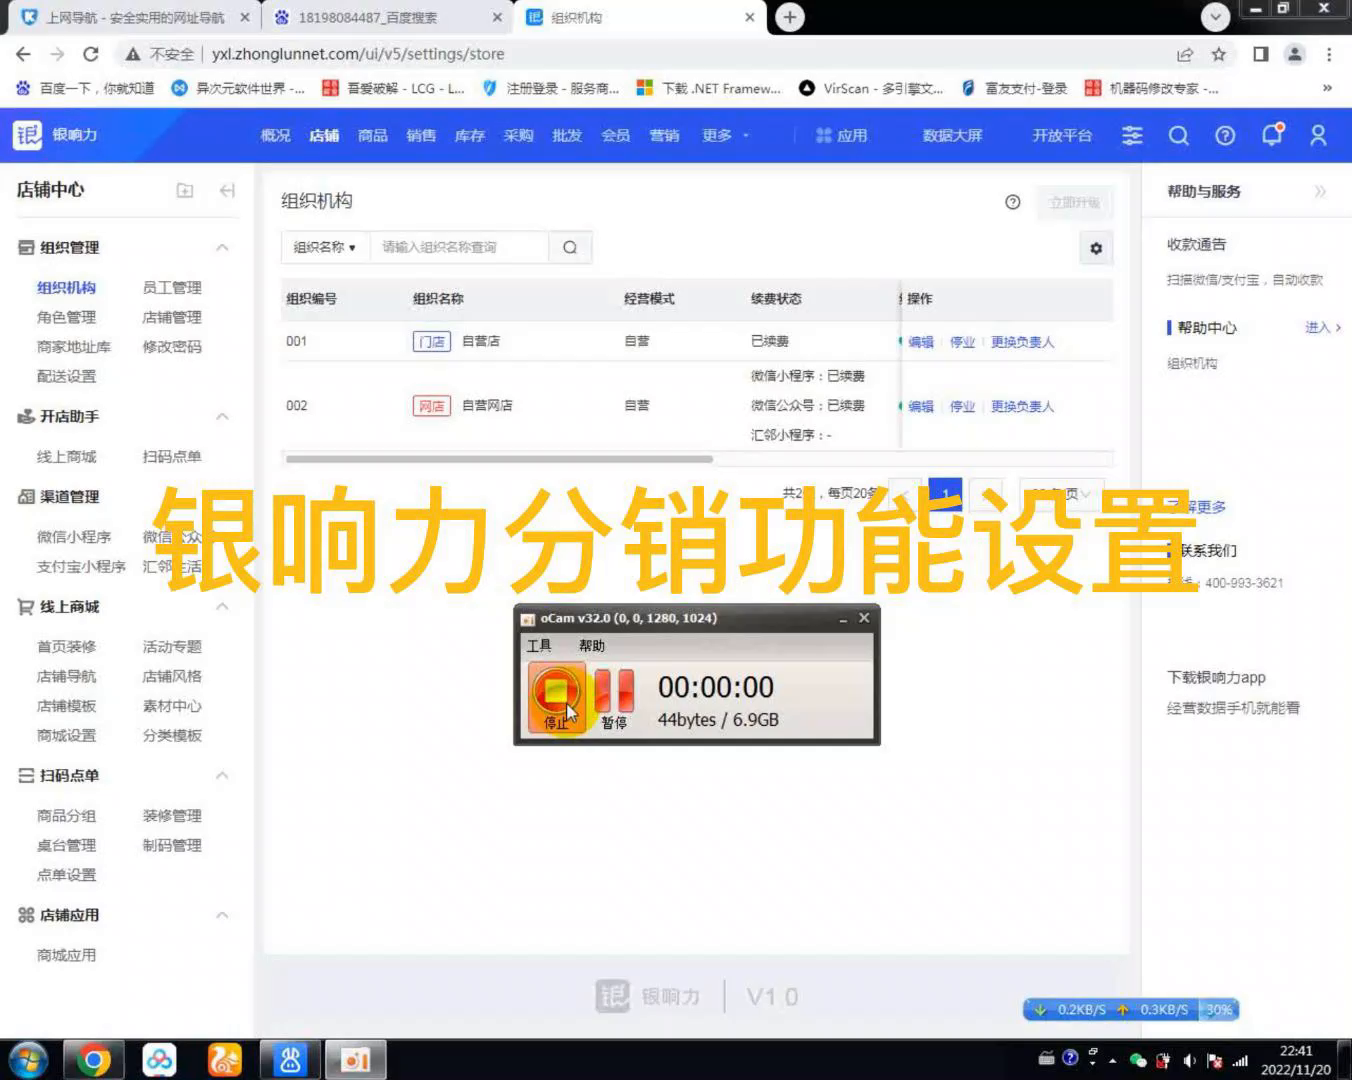The width and height of the screenshot is (1352, 1080).
Task: Collapse the 扫码点单 section
Action: 222,775
